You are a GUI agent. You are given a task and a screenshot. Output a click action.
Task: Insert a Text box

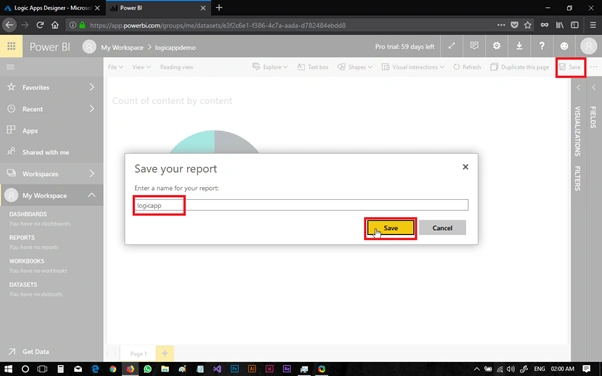(x=313, y=67)
